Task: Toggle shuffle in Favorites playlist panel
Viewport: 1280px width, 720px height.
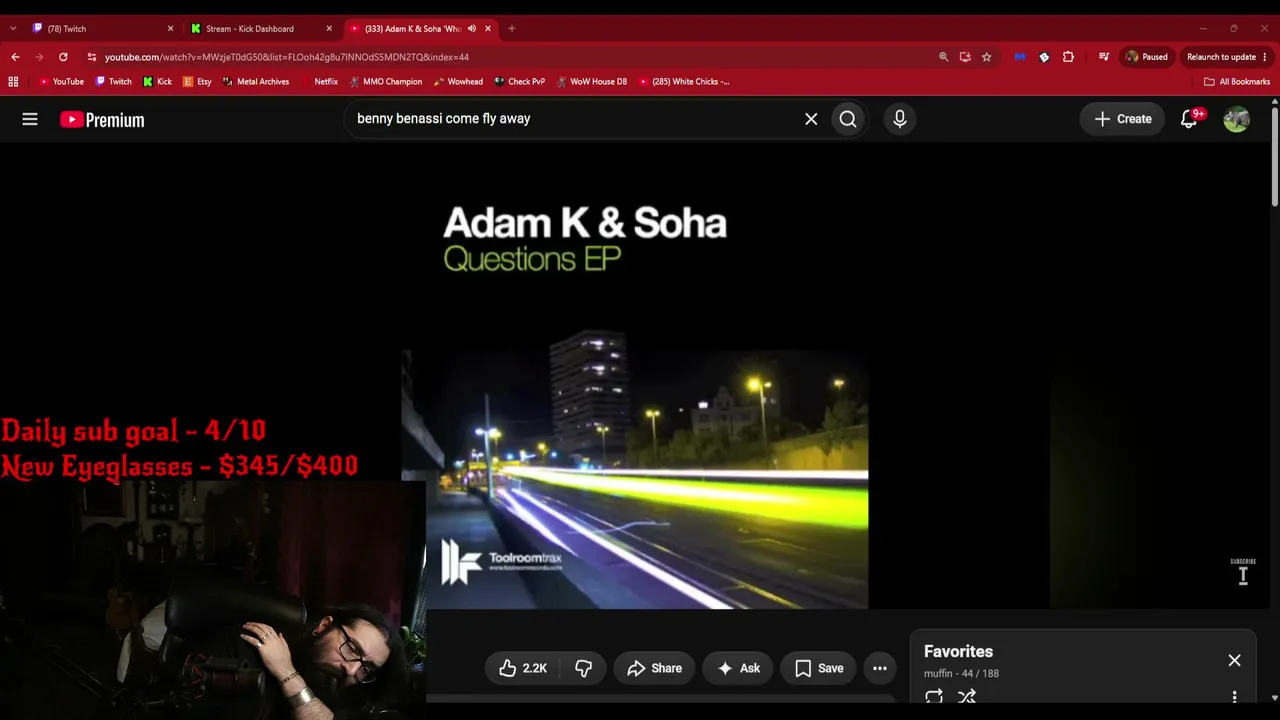Action: pos(967,697)
